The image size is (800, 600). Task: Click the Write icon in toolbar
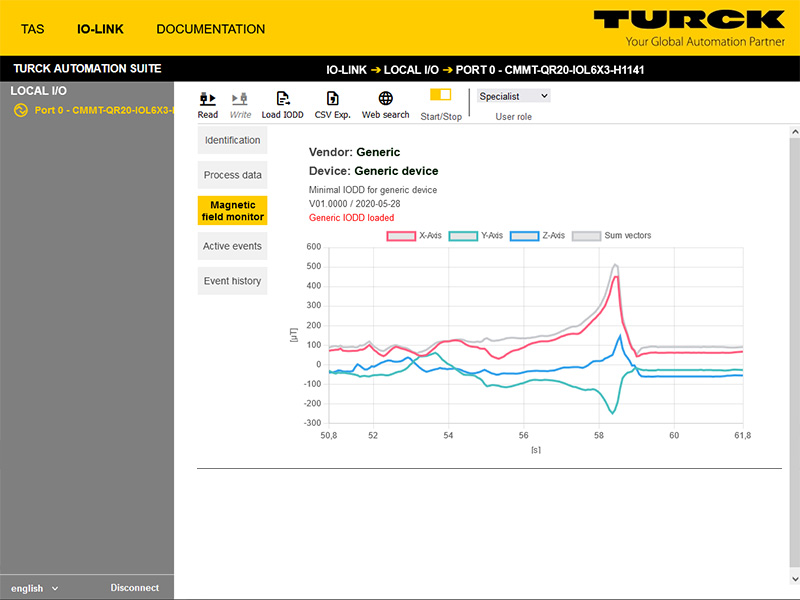coord(240,99)
